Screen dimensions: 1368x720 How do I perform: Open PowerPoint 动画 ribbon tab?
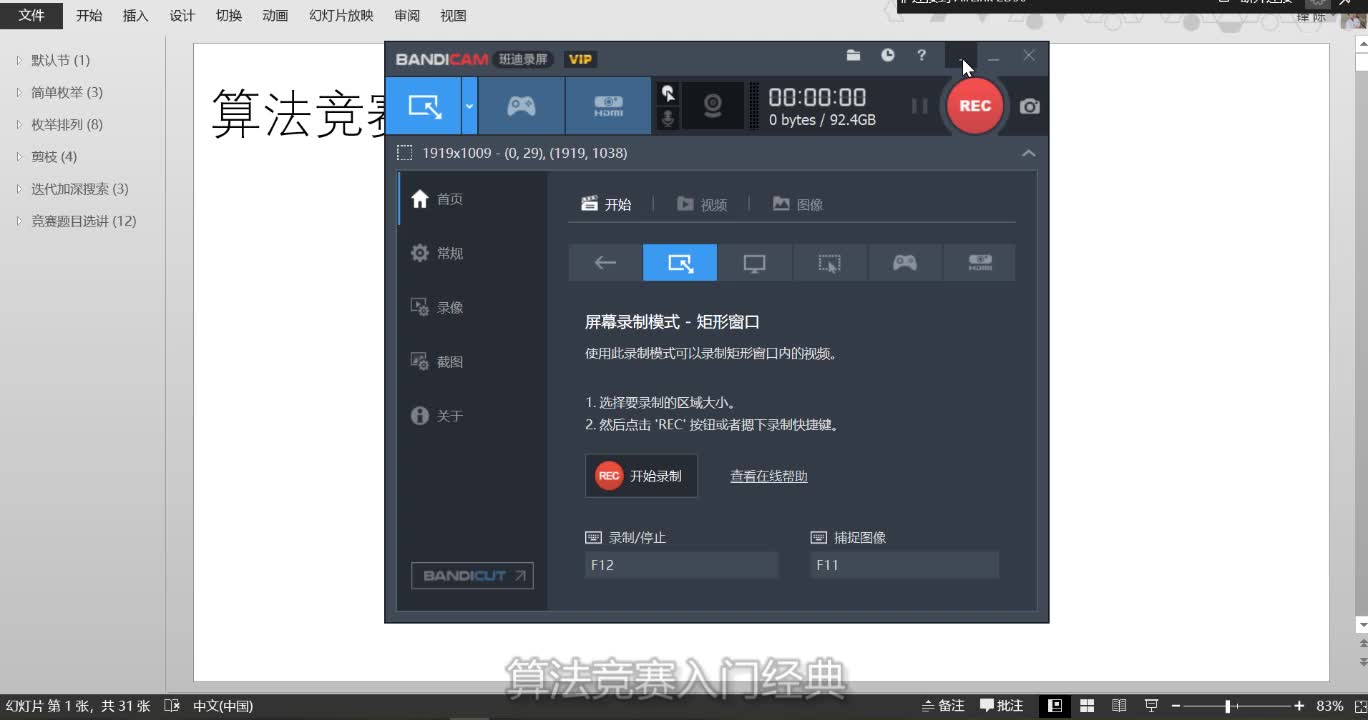click(275, 16)
